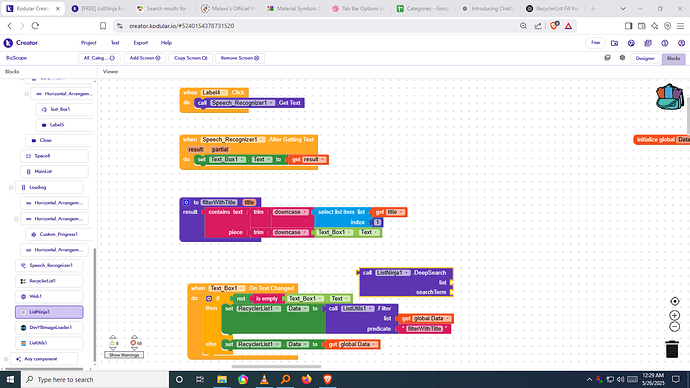
Task: Click the blocks panel vertical scrollbar
Action: point(95,304)
